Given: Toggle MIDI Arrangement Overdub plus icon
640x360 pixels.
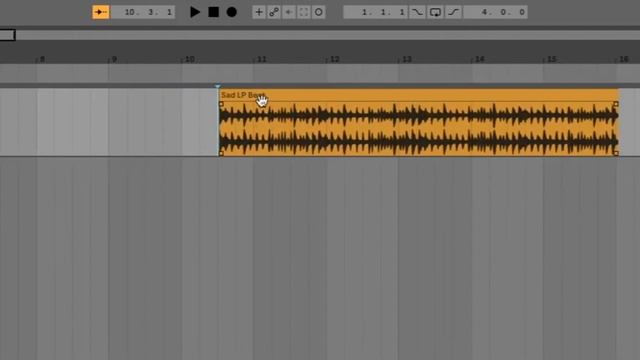Looking at the screenshot, I should tap(259, 12).
